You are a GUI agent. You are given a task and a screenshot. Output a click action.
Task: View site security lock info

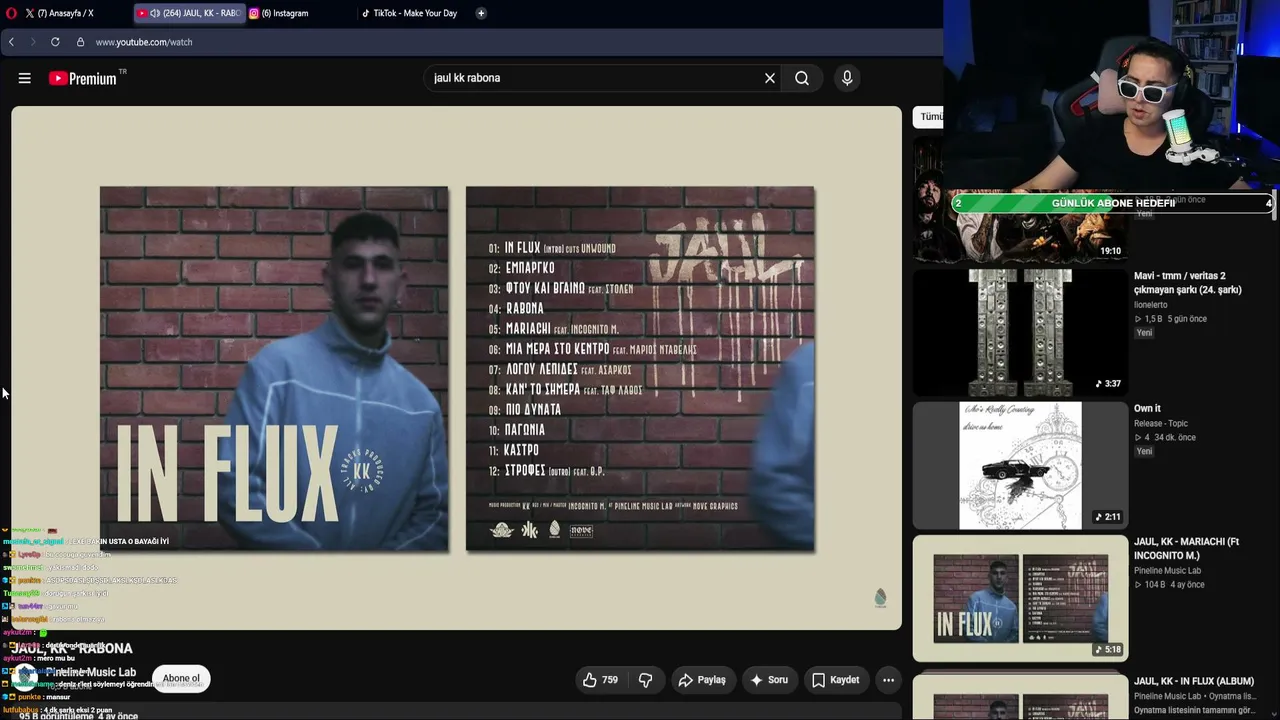(80, 42)
